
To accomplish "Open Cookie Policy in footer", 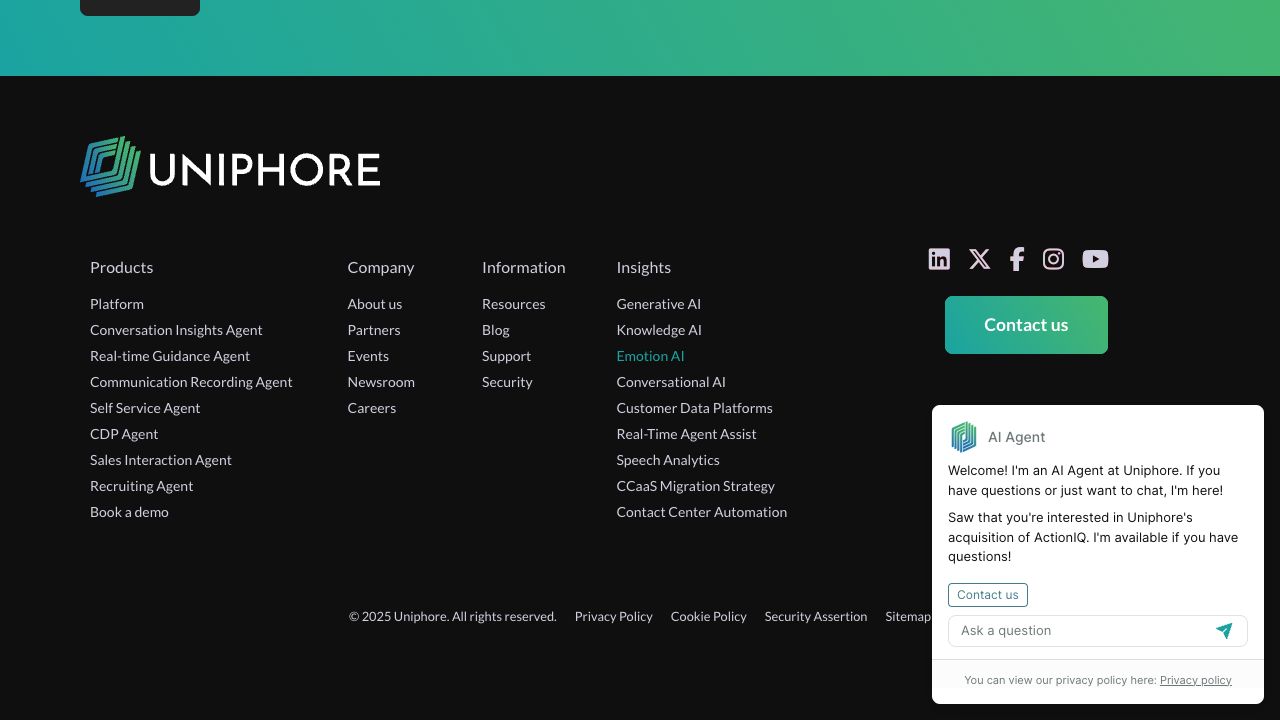I will pyautogui.click(x=708, y=617).
